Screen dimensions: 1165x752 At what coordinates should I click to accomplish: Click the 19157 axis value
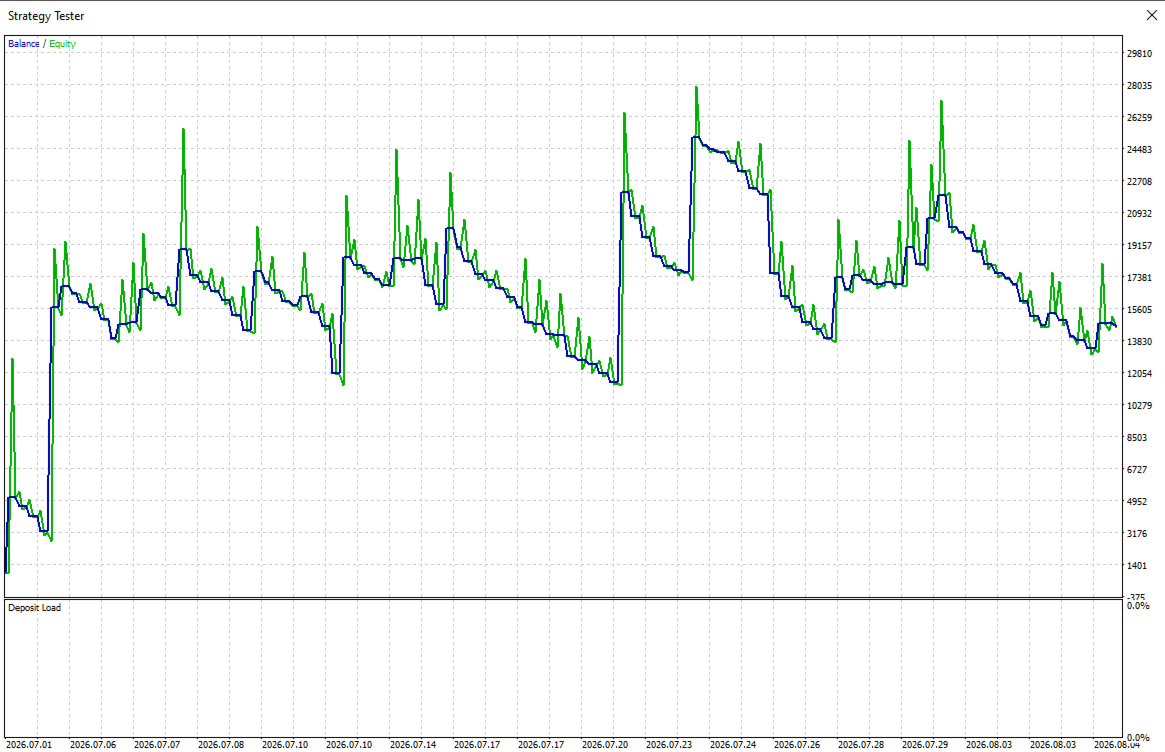point(1139,245)
